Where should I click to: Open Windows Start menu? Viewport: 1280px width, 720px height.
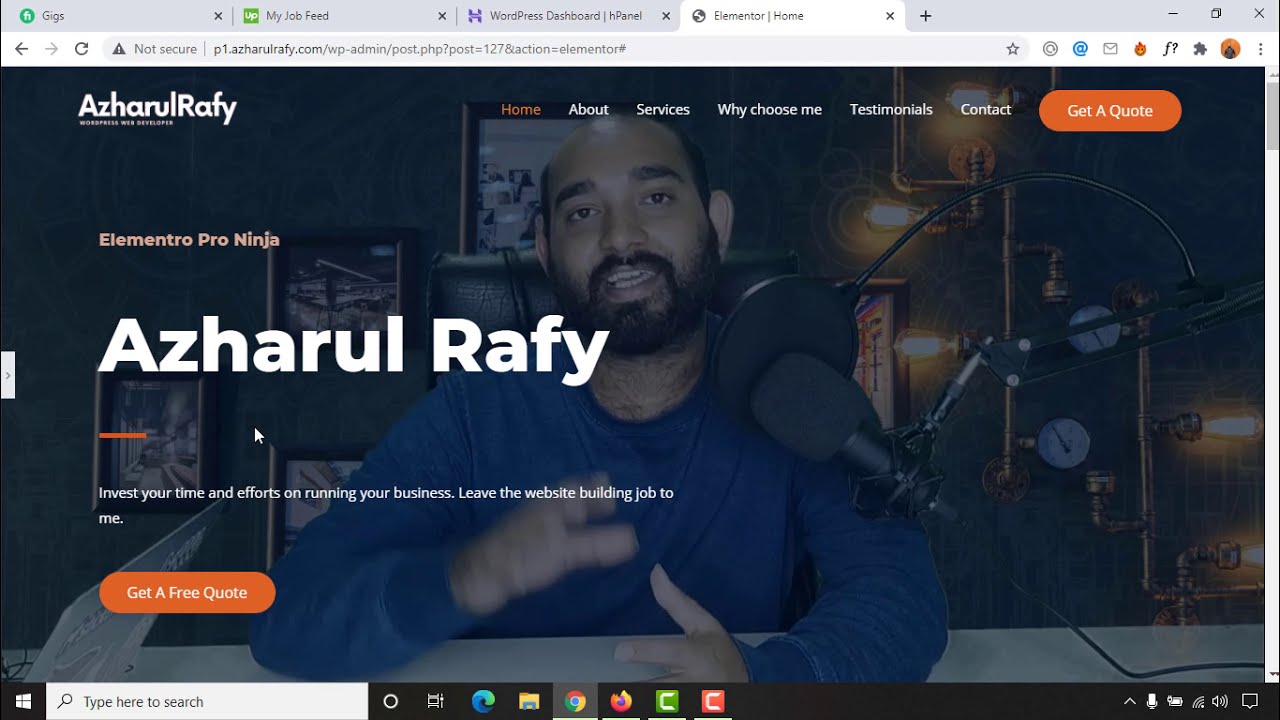click(x=23, y=701)
